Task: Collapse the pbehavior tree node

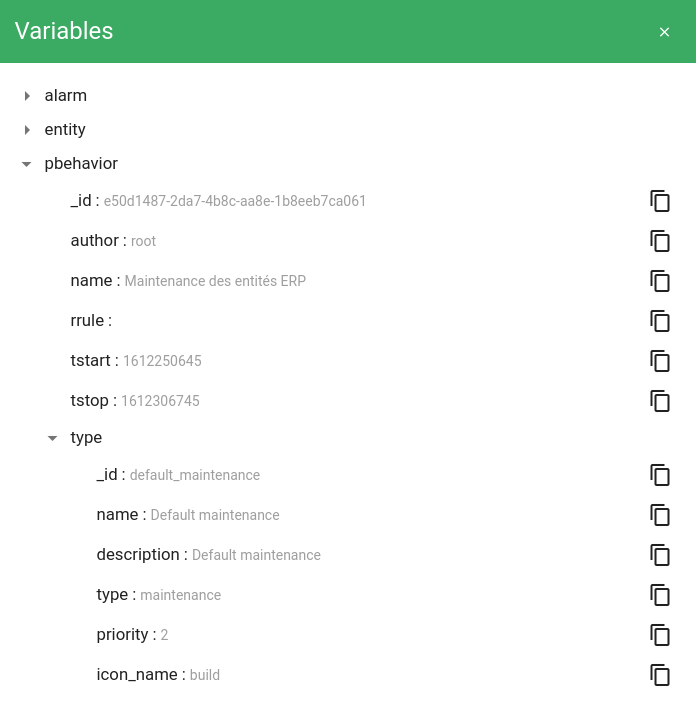Action: [x=27, y=164]
